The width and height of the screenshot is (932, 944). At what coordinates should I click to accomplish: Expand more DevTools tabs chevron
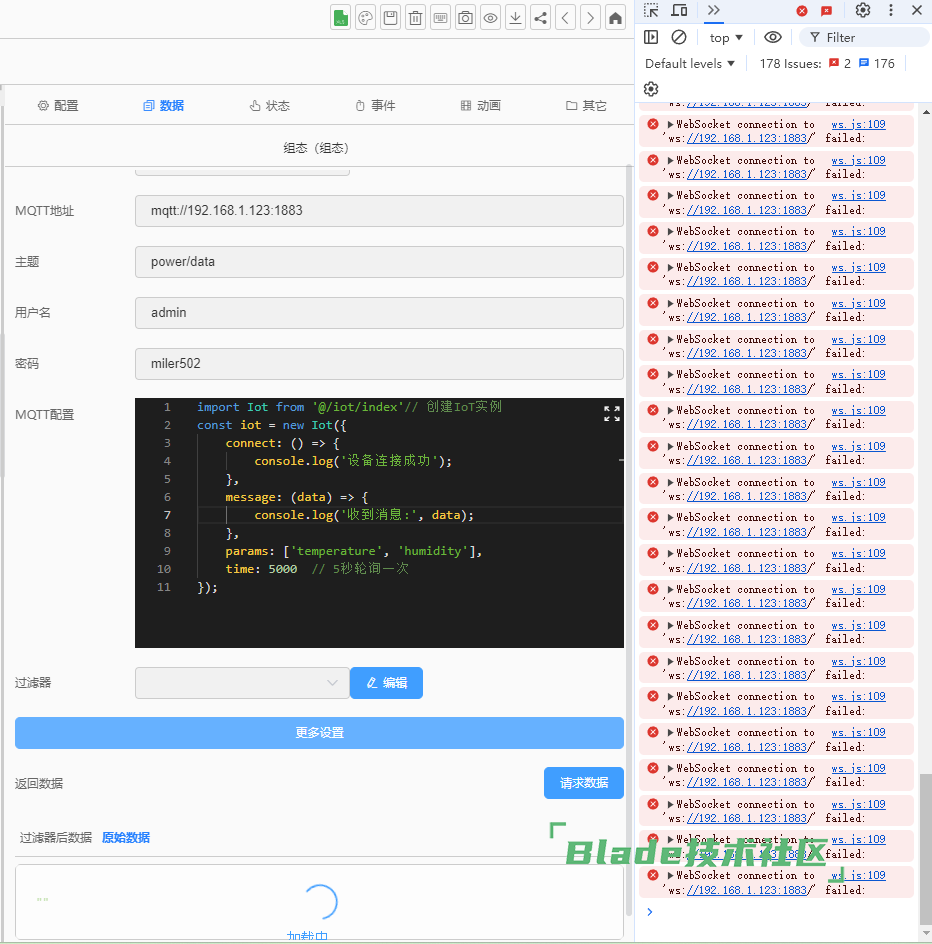(x=713, y=10)
